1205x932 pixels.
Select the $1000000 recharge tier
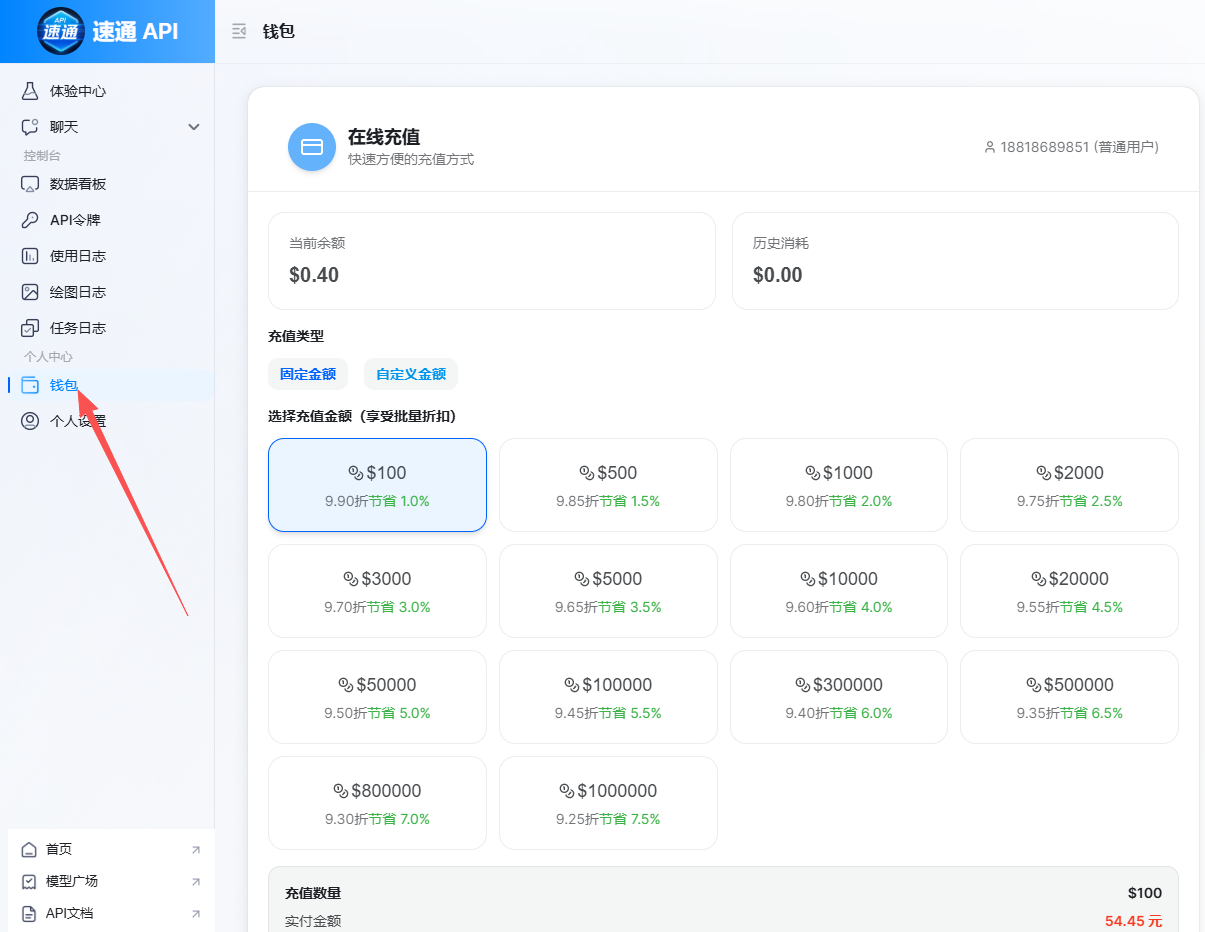tap(607, 802)
